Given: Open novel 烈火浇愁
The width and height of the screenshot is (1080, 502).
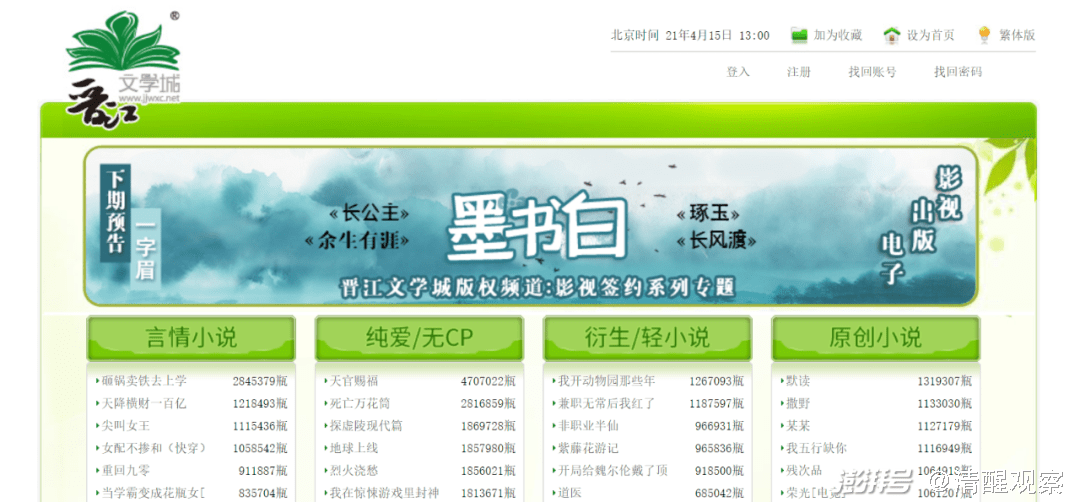Looking at the screenshot, I should (354, 471).
